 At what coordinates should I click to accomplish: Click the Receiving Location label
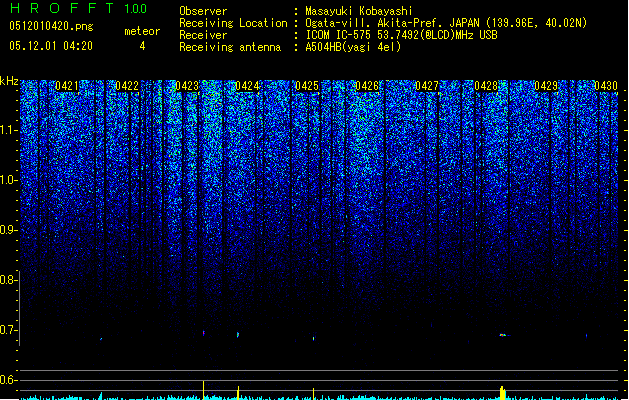(233, 23)
